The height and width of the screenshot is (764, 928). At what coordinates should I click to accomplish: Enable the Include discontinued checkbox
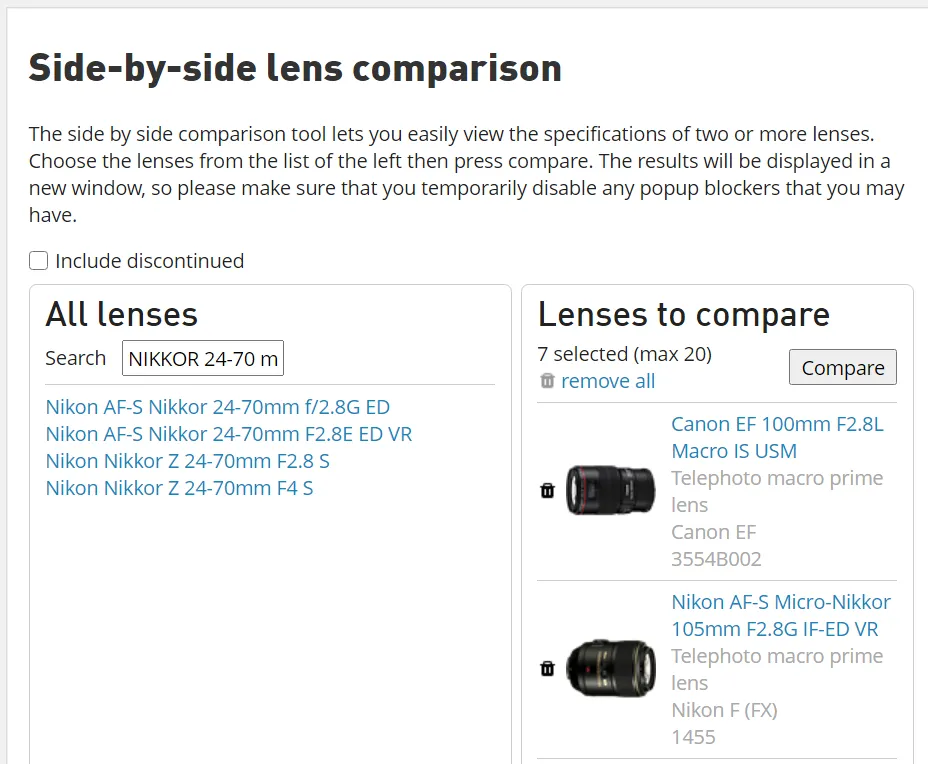(38, 260)
